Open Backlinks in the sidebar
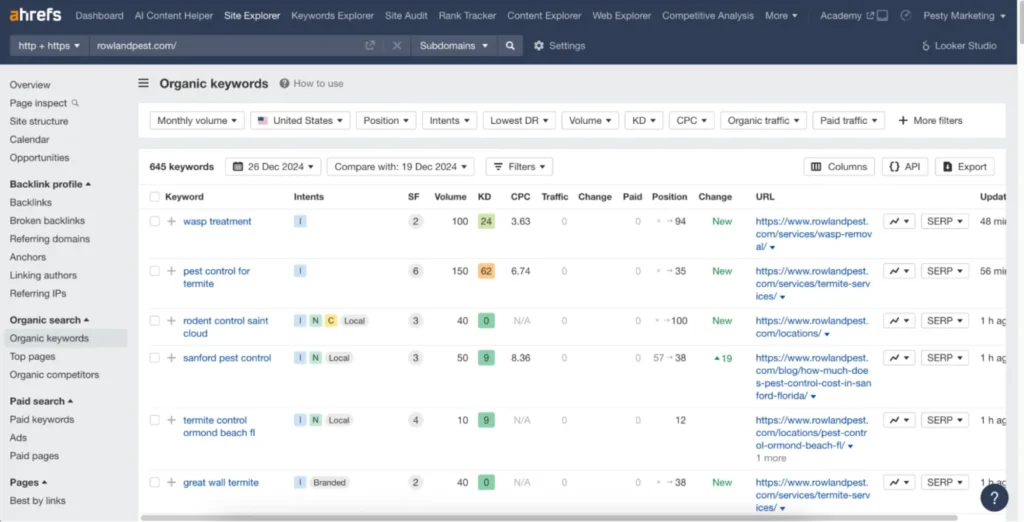The width and height of the screenshot is (1024, 522). click(31, 203)
